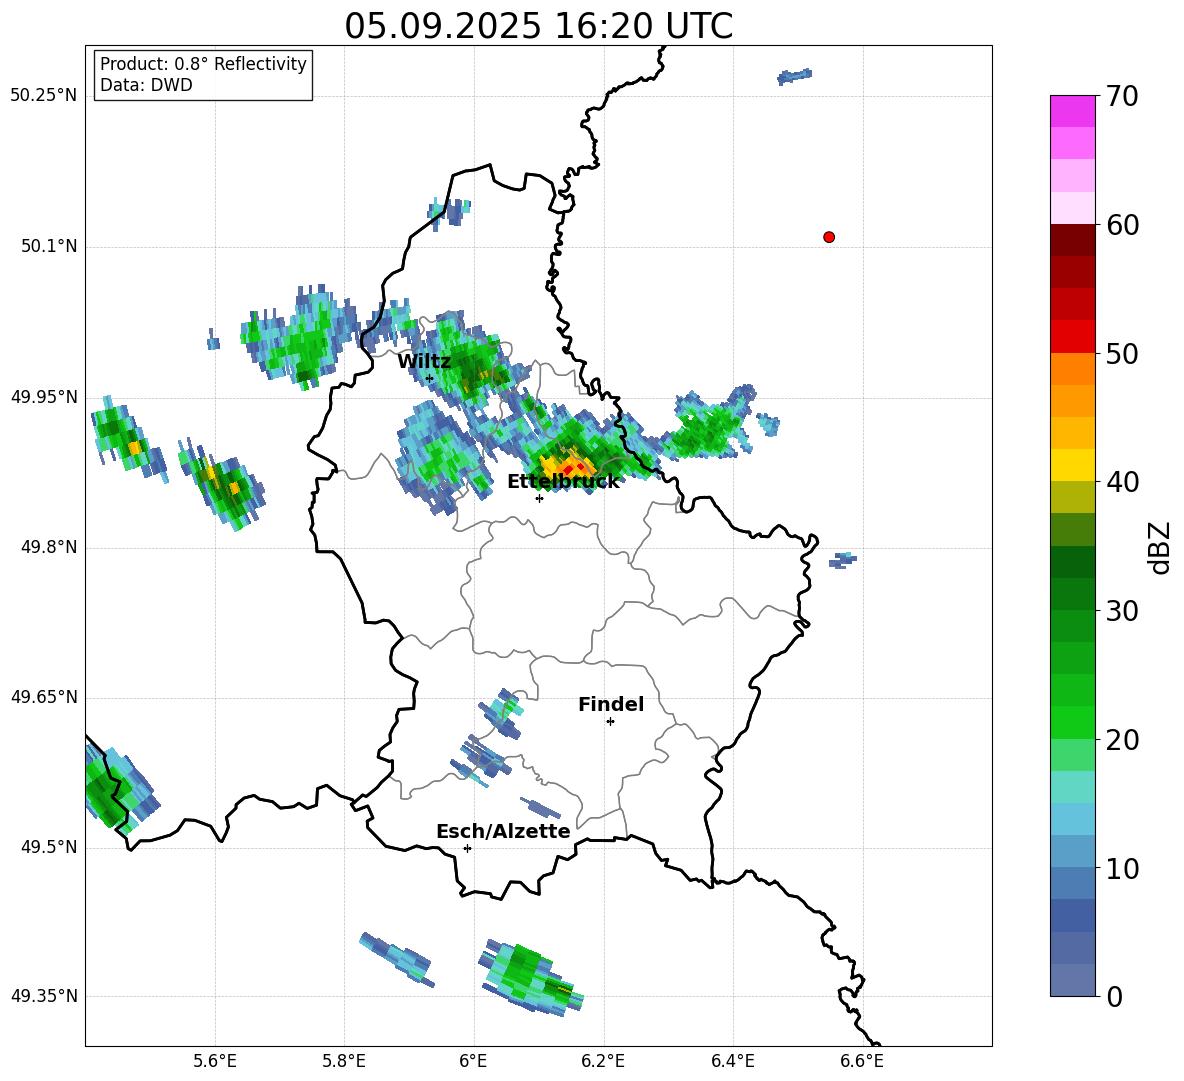Click the "Data: DWD" legend text
This screenshot has height=1081, width=1184.
click(146, 85)
